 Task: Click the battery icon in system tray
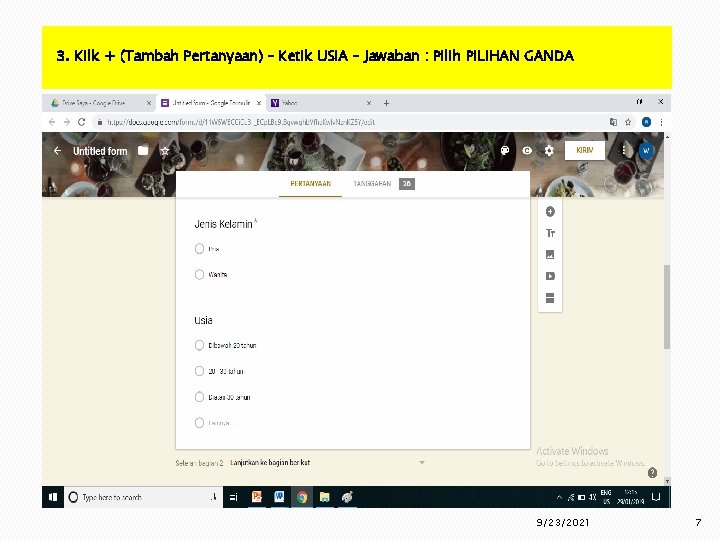[581, 497]
